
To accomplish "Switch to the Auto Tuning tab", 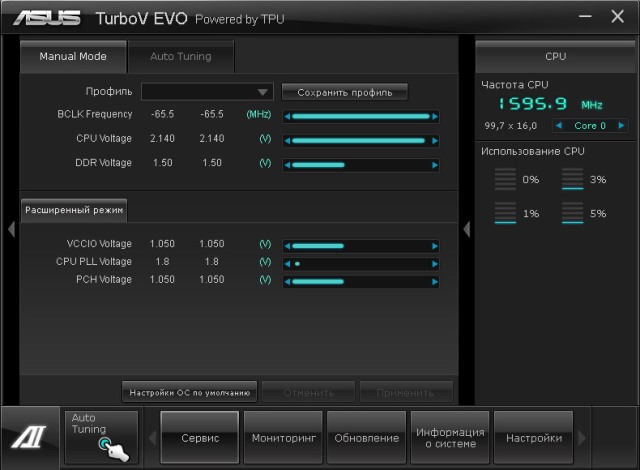I will (181, 56).
